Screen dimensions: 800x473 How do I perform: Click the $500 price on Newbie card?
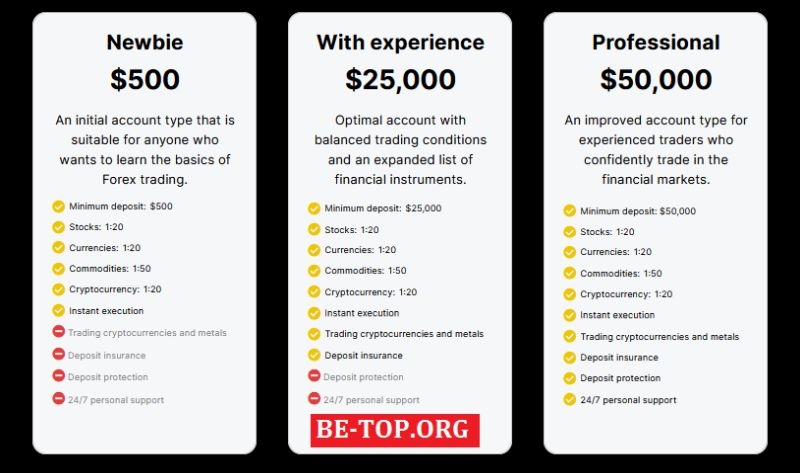[145, 80]
